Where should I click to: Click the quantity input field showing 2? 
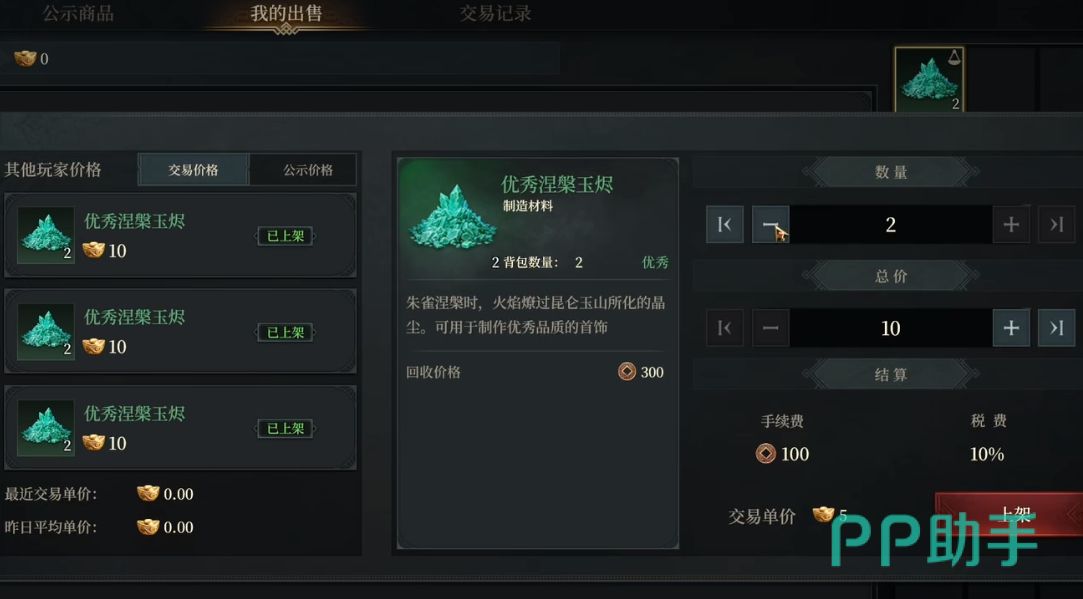[890, 225]
